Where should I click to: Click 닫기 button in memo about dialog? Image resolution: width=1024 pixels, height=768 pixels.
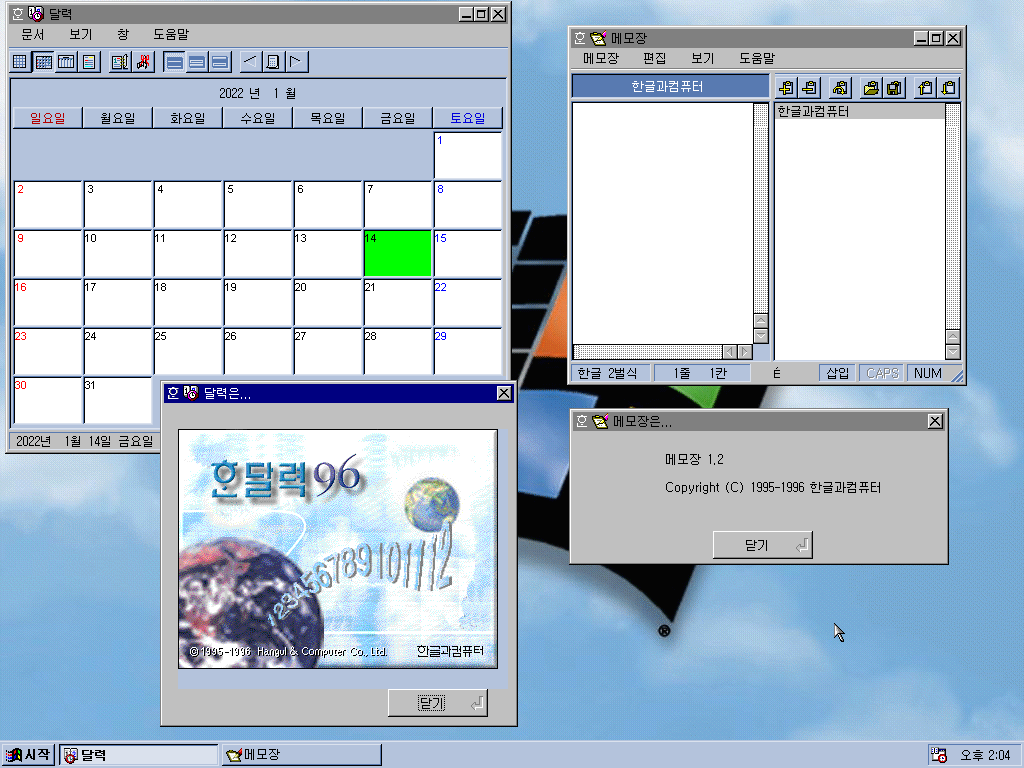pyautogui.click(x=762, y=545)
